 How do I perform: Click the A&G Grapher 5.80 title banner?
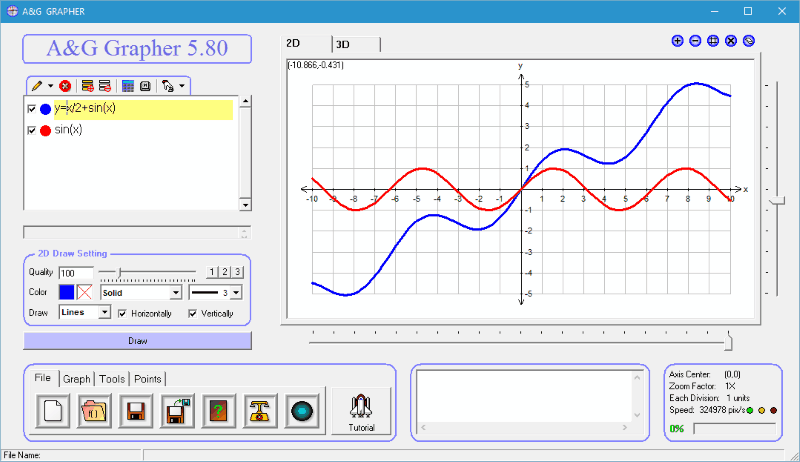click(x=137, y=49)
